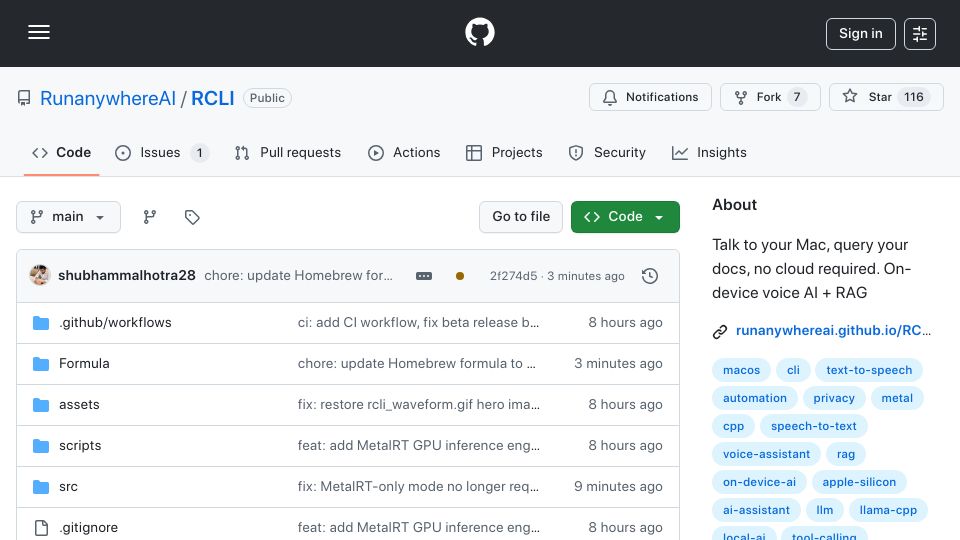Open the Insights tab
The image size is (960, 540).
pos(709,152)
